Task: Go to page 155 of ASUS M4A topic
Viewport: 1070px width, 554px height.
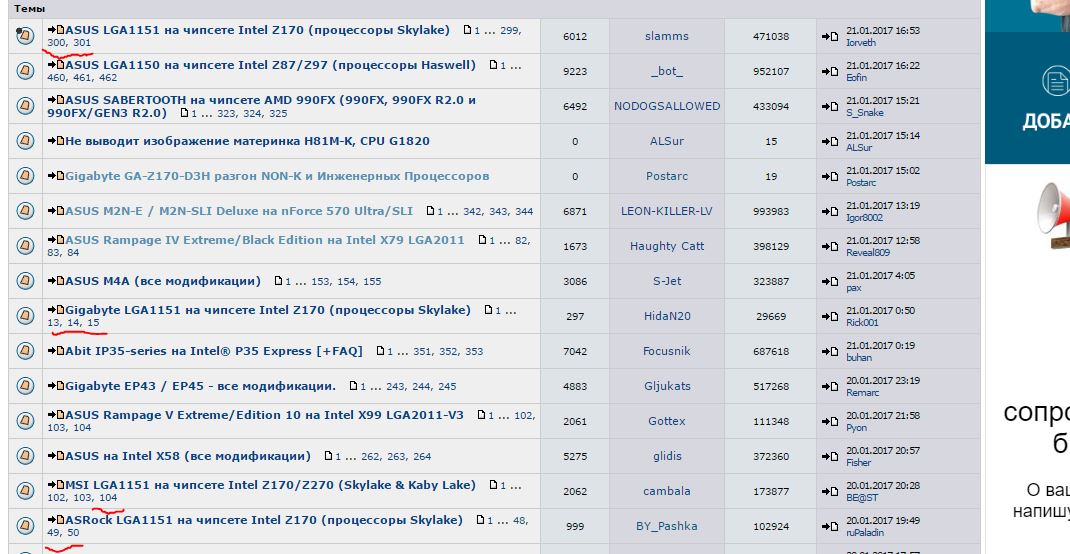Action: pos(373,282)
